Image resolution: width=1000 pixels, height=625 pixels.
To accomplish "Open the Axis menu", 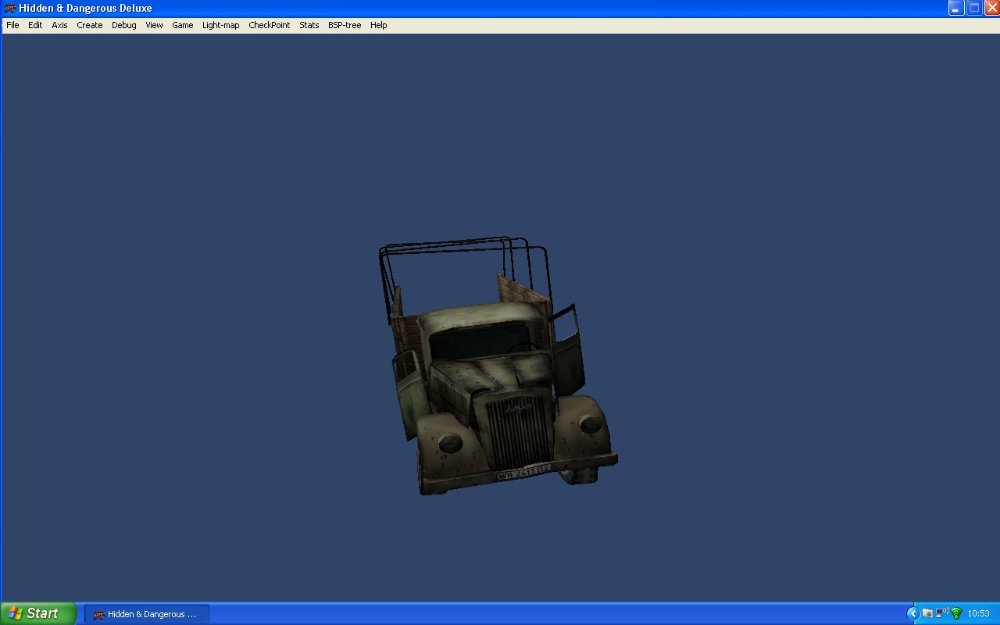I will click(59, 25).
